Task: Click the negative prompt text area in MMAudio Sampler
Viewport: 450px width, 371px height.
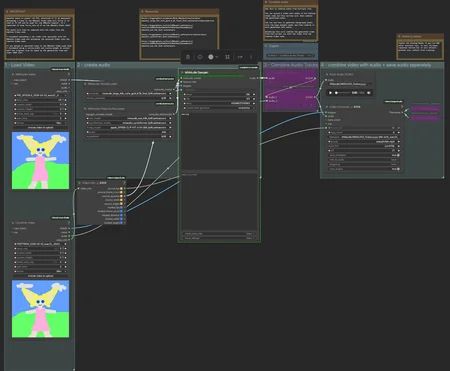Action: [219, 201]
